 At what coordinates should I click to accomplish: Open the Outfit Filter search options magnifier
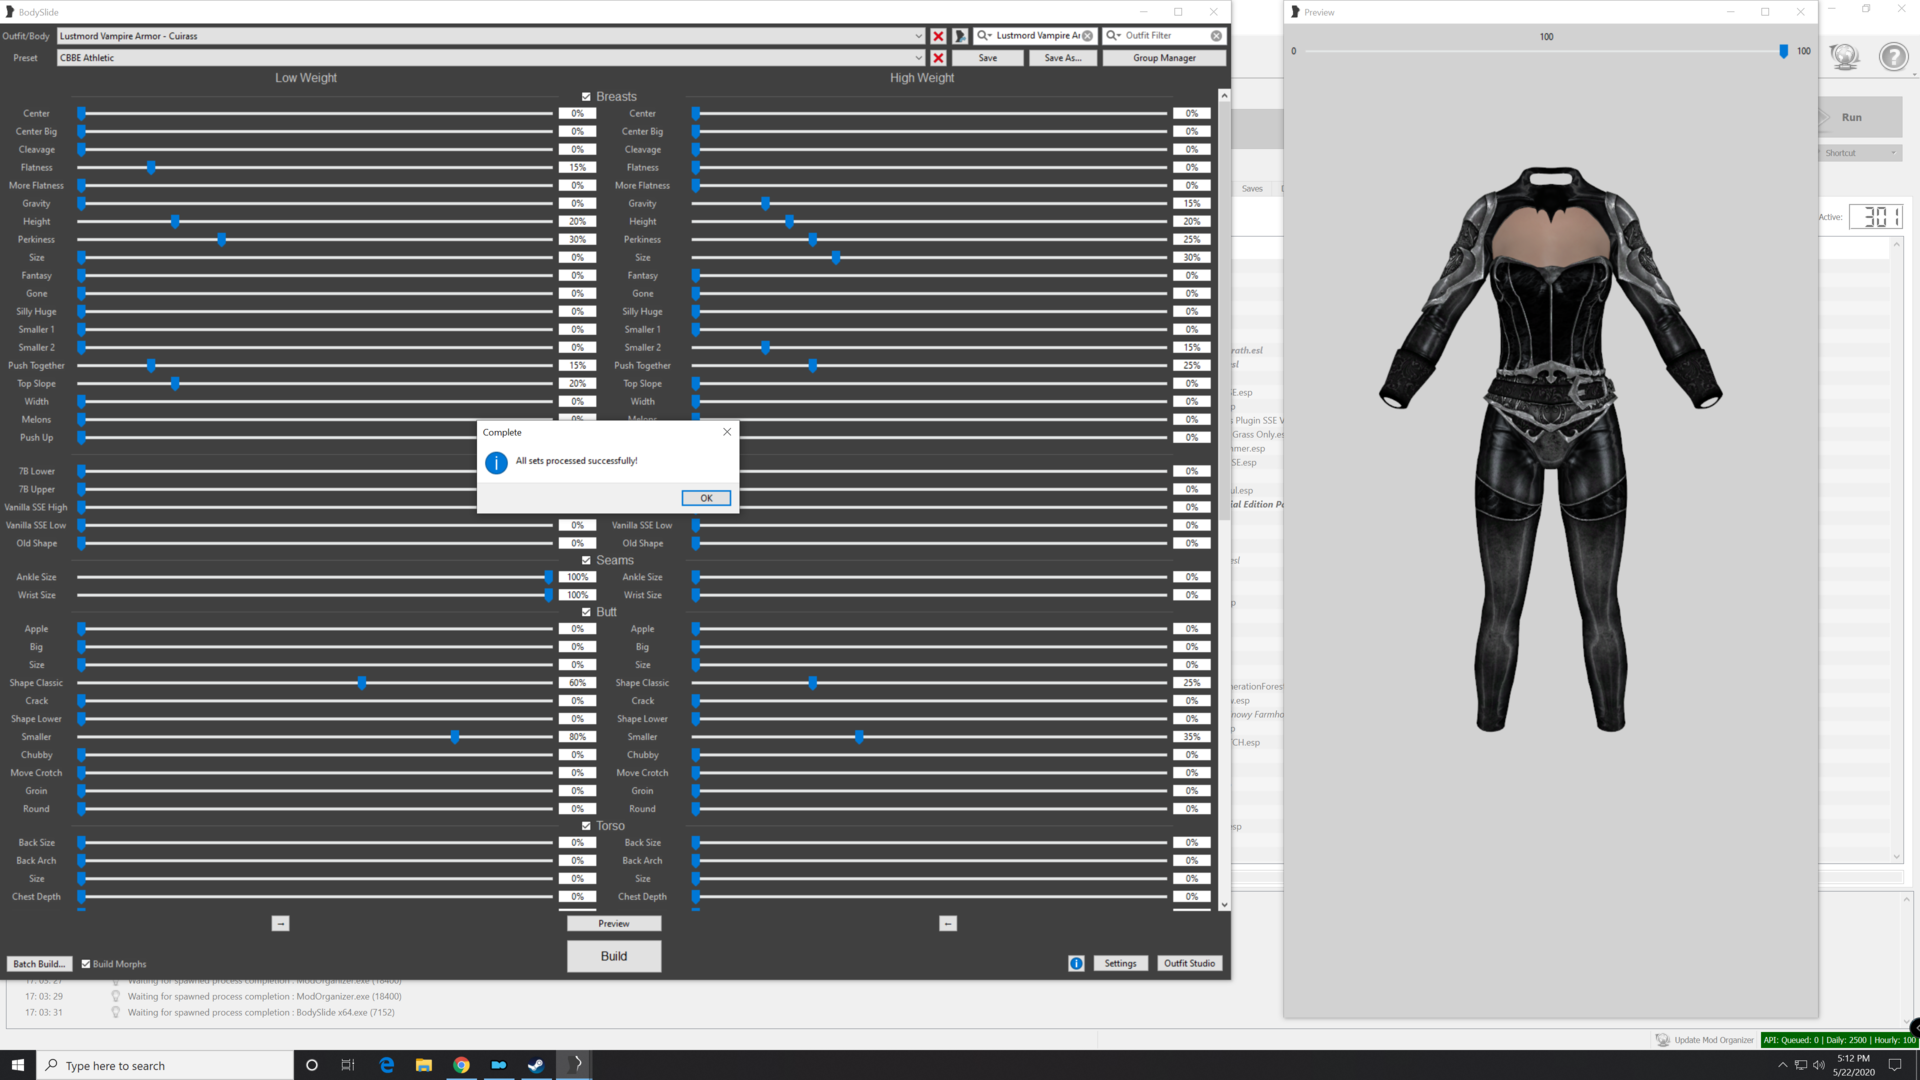click(1113, 36)
